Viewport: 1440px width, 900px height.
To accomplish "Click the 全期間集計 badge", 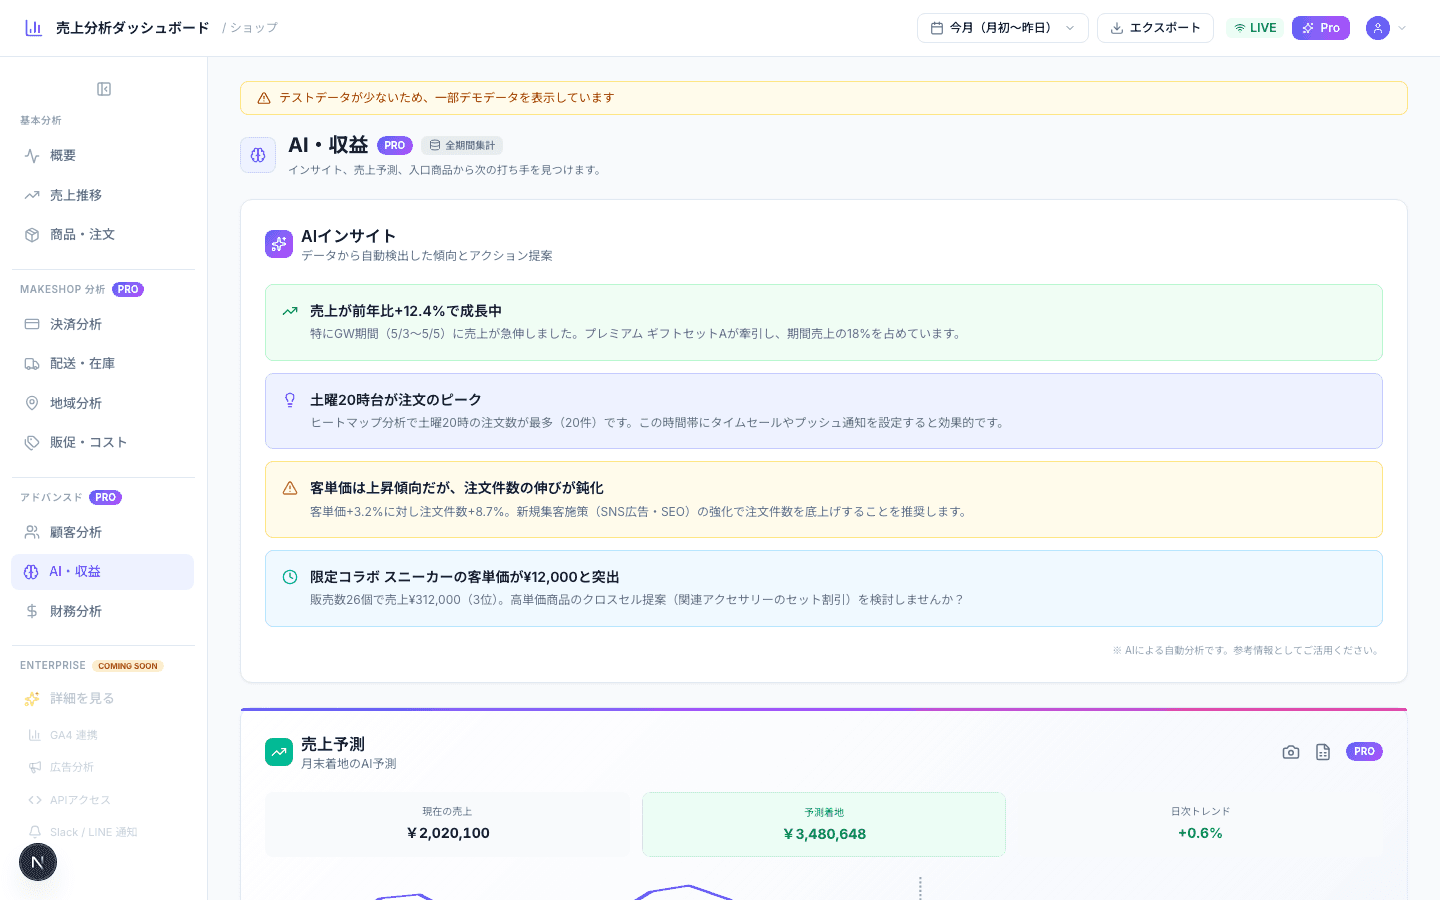I will point(462,146).
